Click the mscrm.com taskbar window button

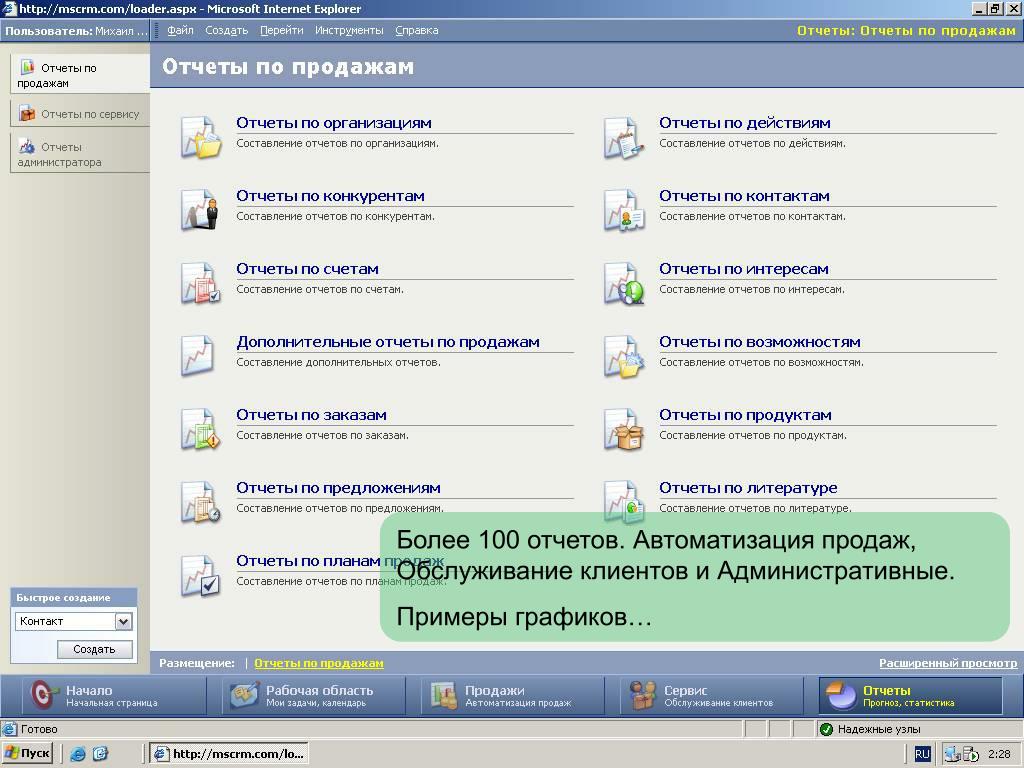point(229,754)
